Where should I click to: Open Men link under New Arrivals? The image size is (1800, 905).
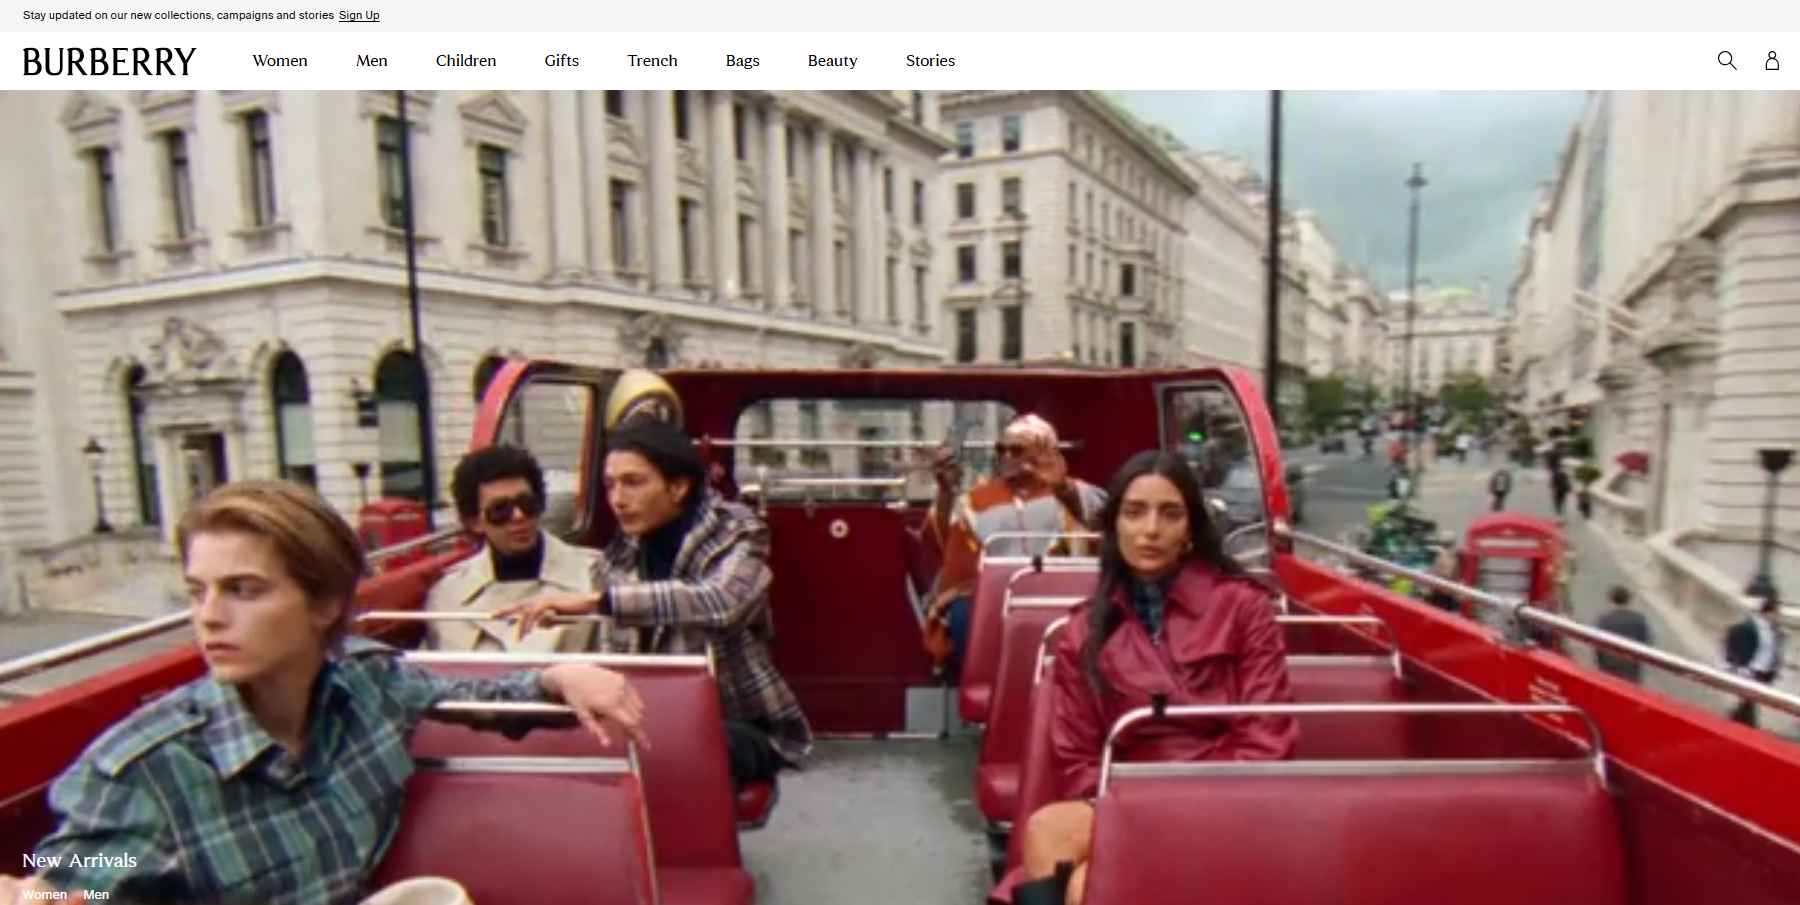pyautogui.click(x=96, y=894)
